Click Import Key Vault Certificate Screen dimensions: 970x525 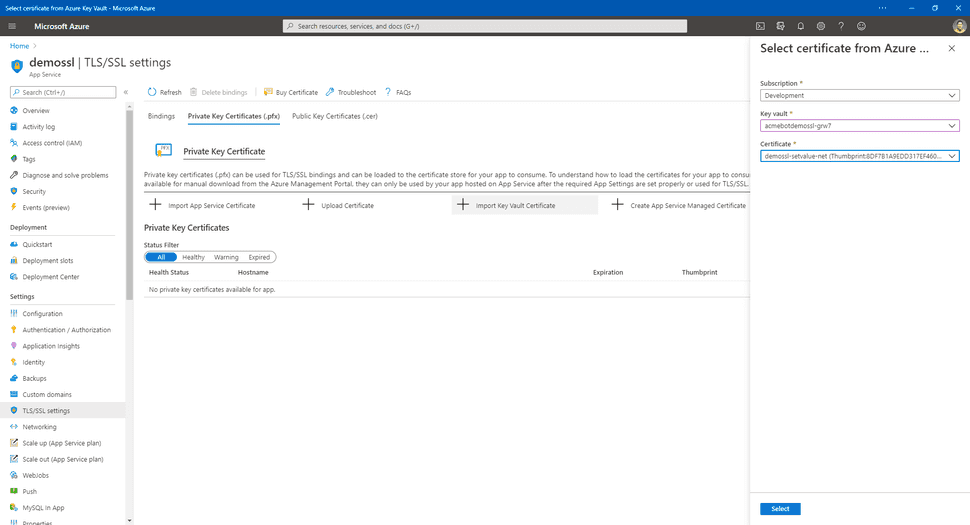(x=525, y=205)
